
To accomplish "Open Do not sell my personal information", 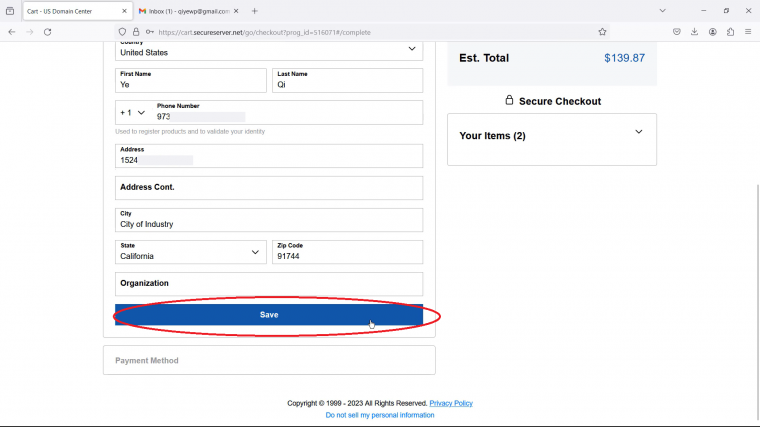I will click(x=380, y=415).
